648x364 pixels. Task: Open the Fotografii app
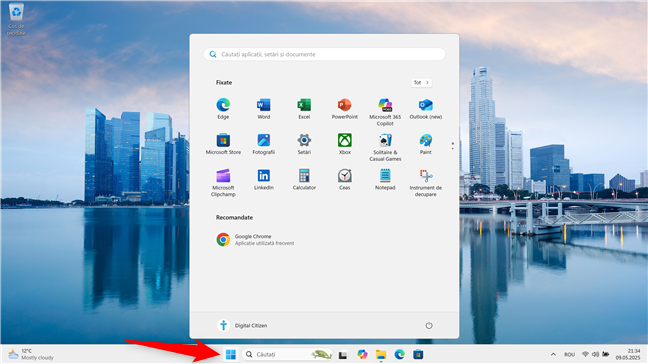[264, 144]
